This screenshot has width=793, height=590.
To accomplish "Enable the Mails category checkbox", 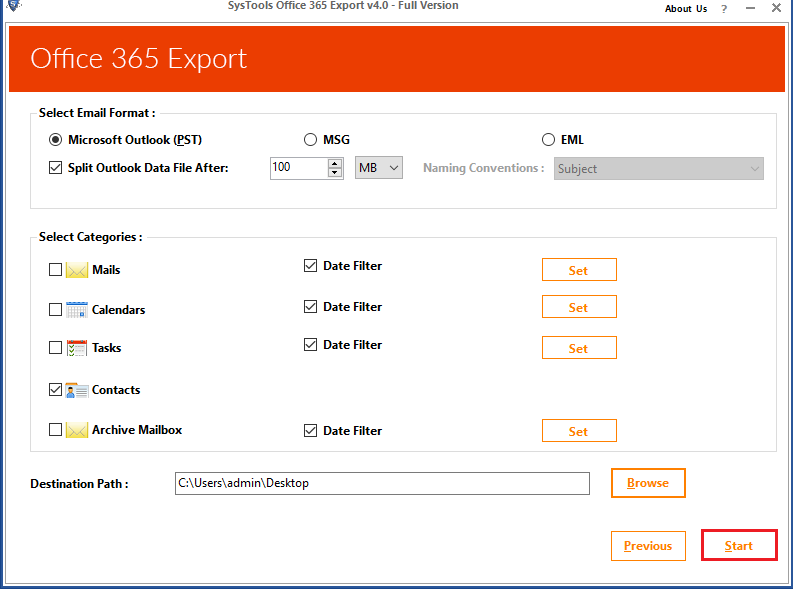I will point(55,270).
